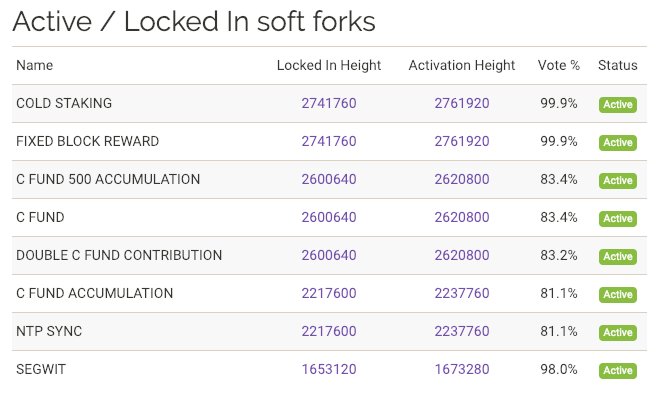Screen dimensions: 658x394
Task: Select the DOUBLE C FUND CONTRIBUTION name cell
Action: 119,255
